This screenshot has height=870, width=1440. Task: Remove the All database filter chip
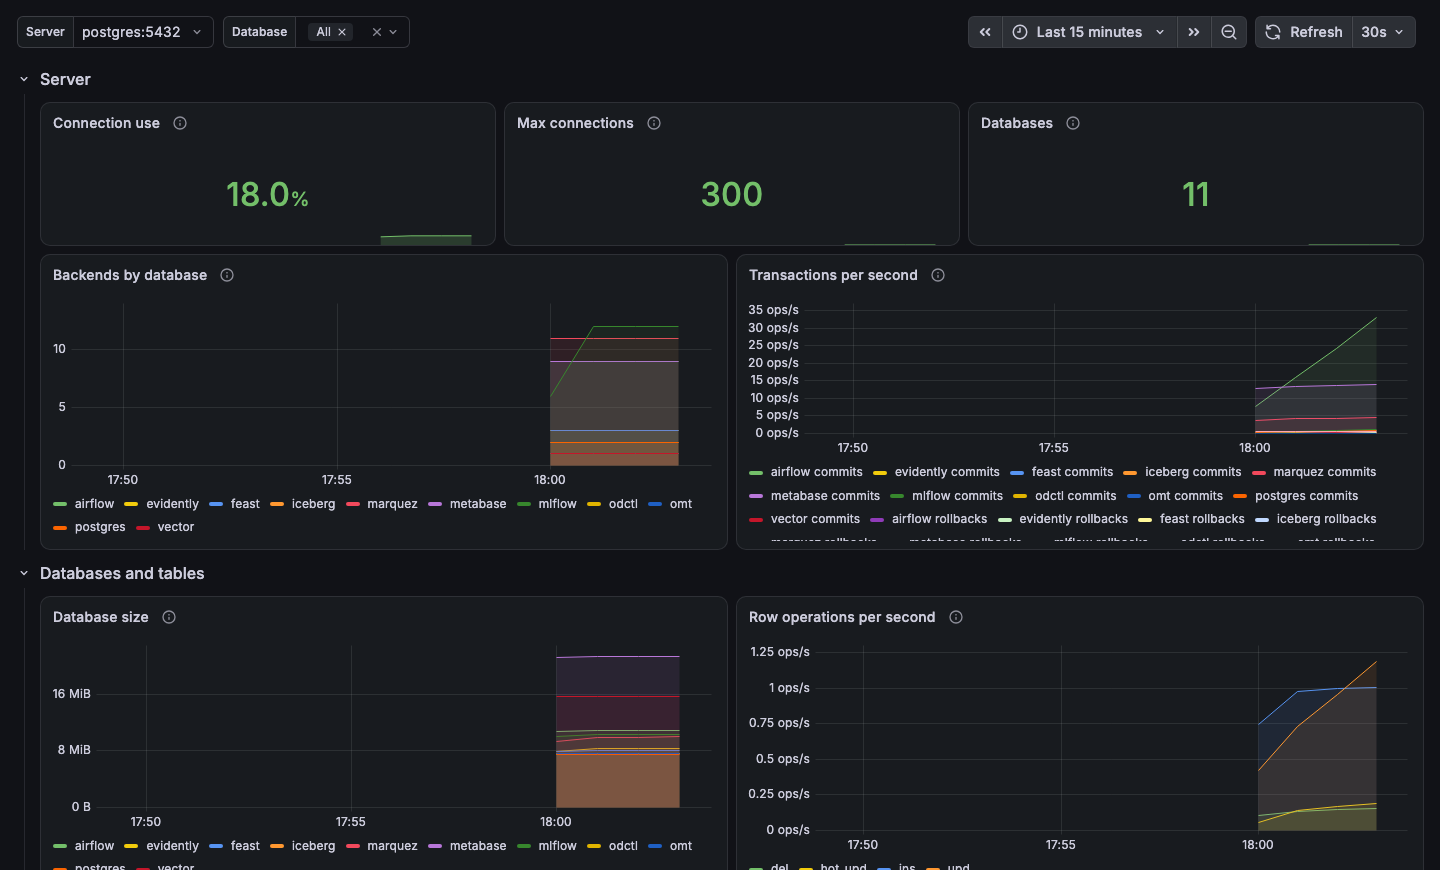342,32
